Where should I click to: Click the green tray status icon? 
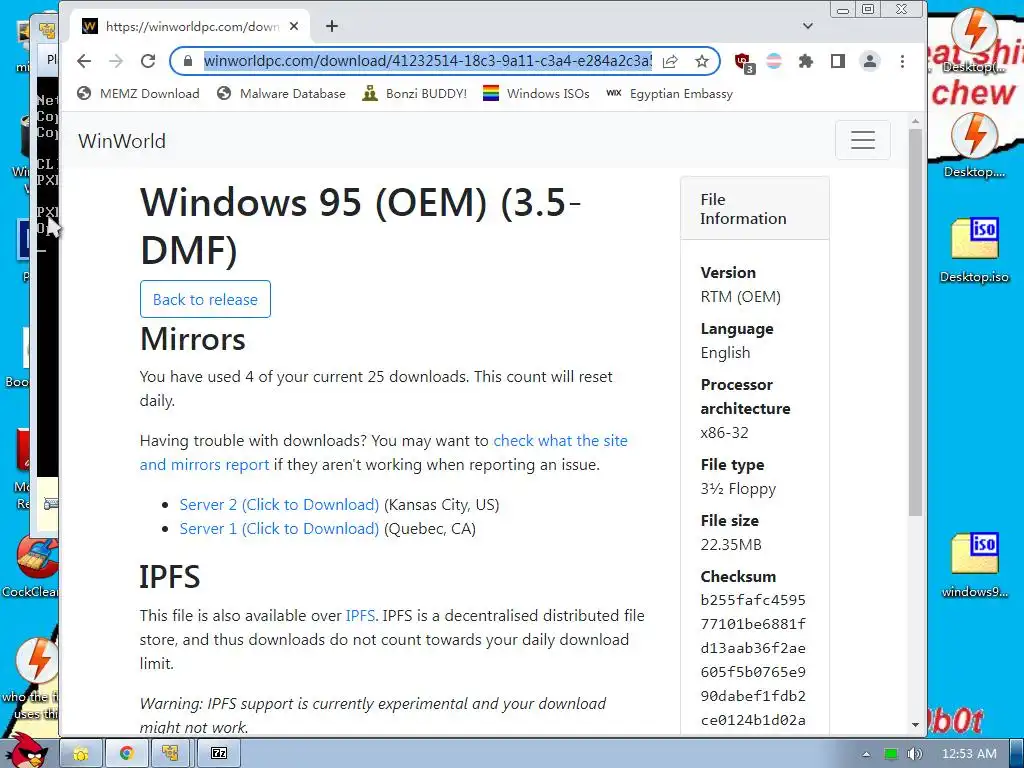[891, 754]
